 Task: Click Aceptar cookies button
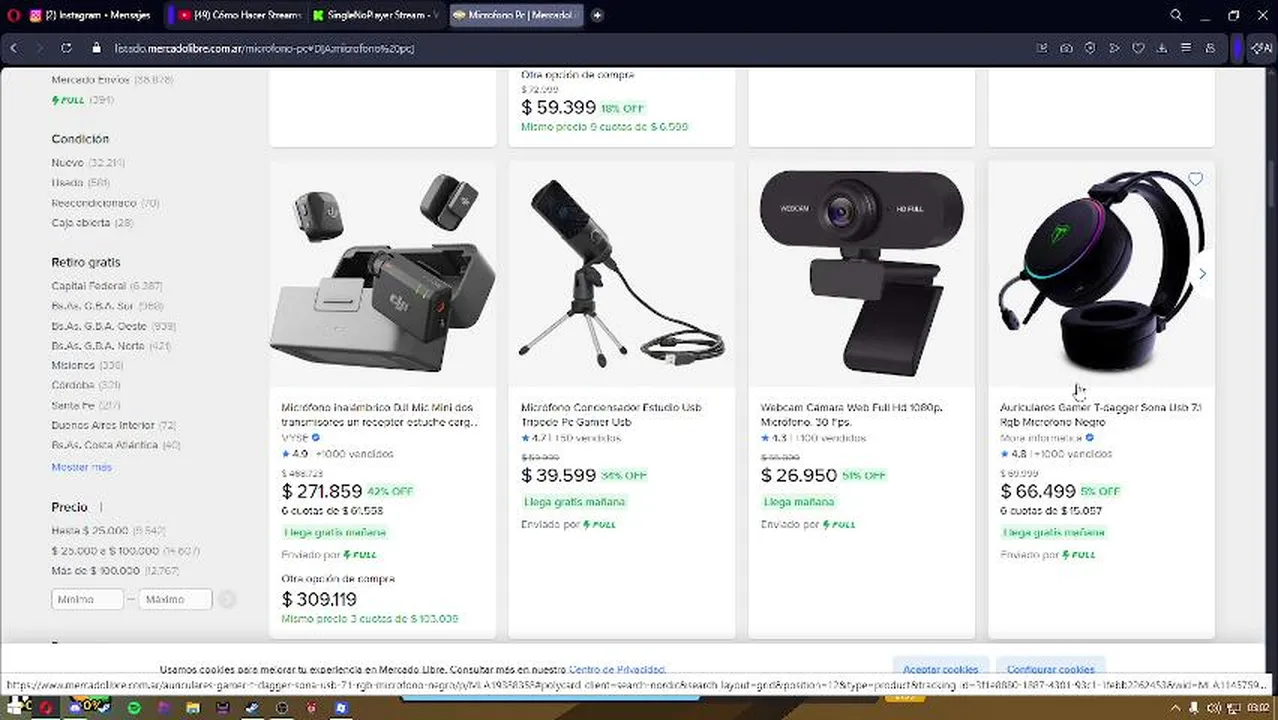[x=940, y=669]
